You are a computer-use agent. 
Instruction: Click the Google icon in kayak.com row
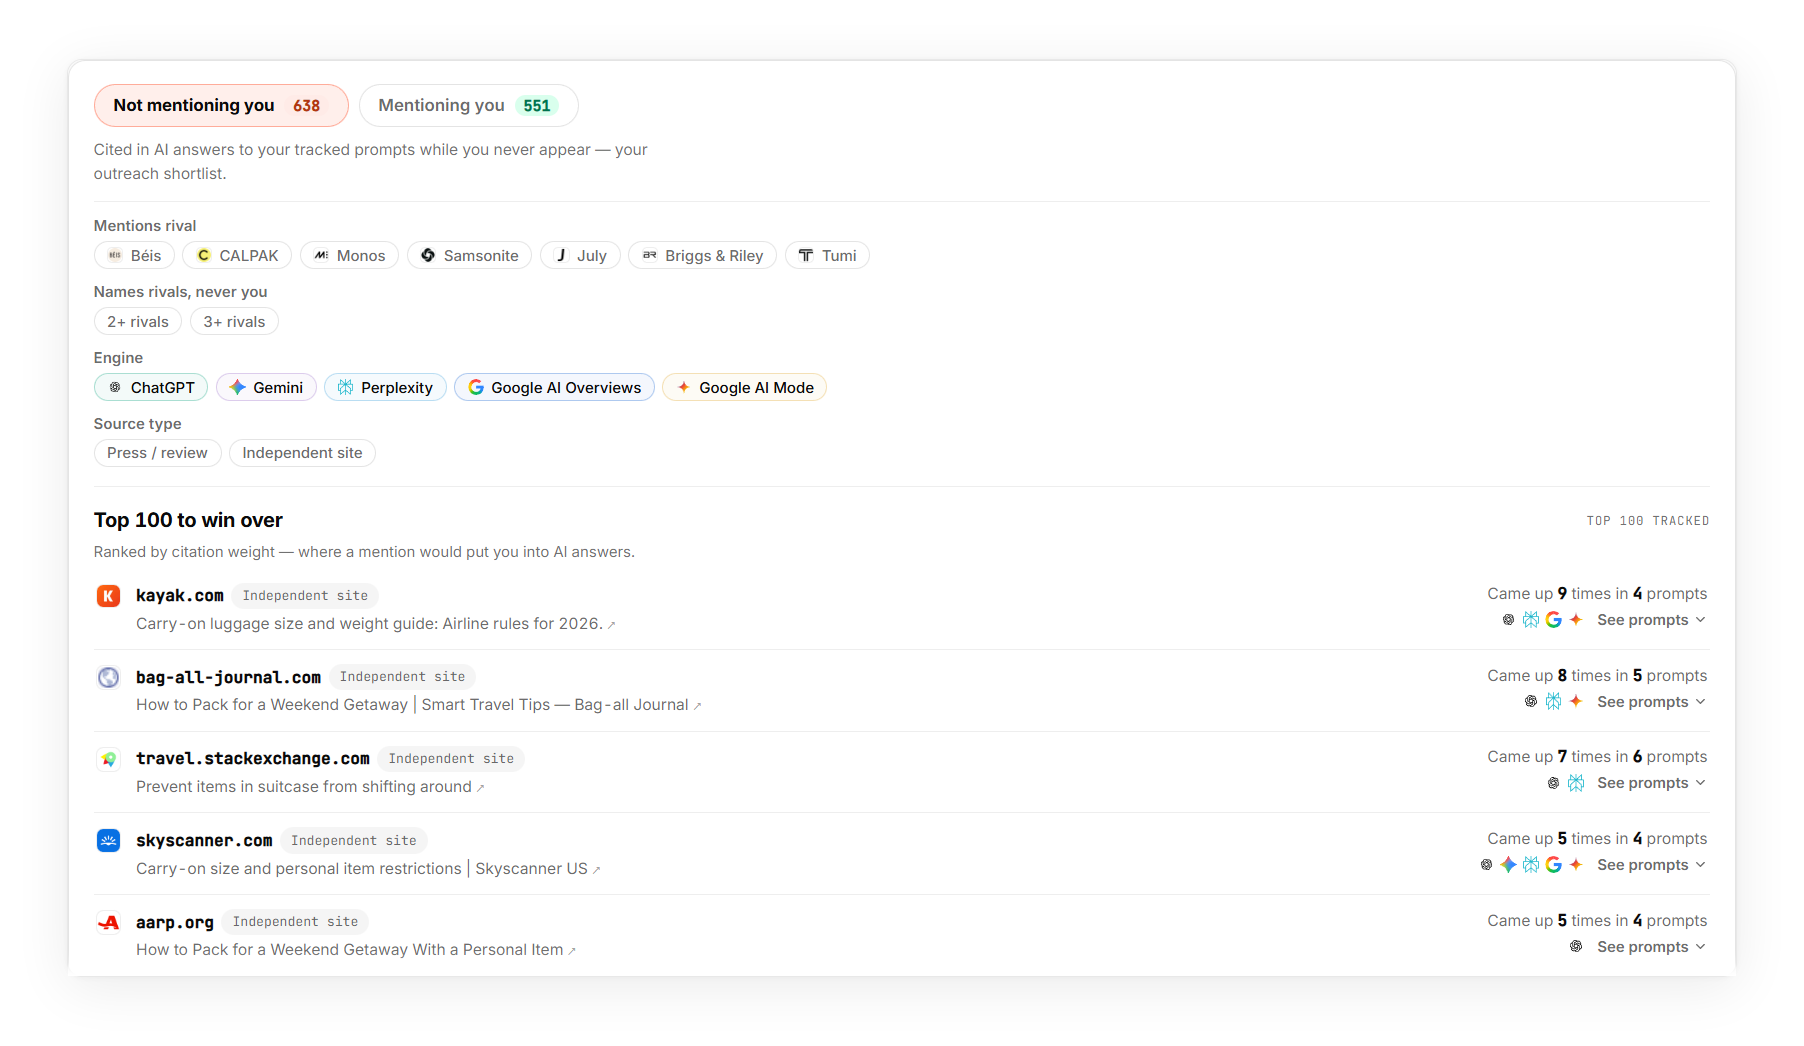(1553, 620)
